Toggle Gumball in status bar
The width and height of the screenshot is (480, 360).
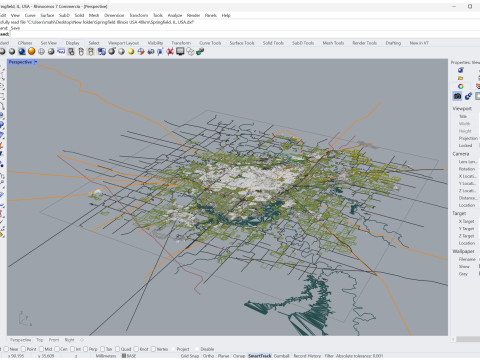click(281, 356)
